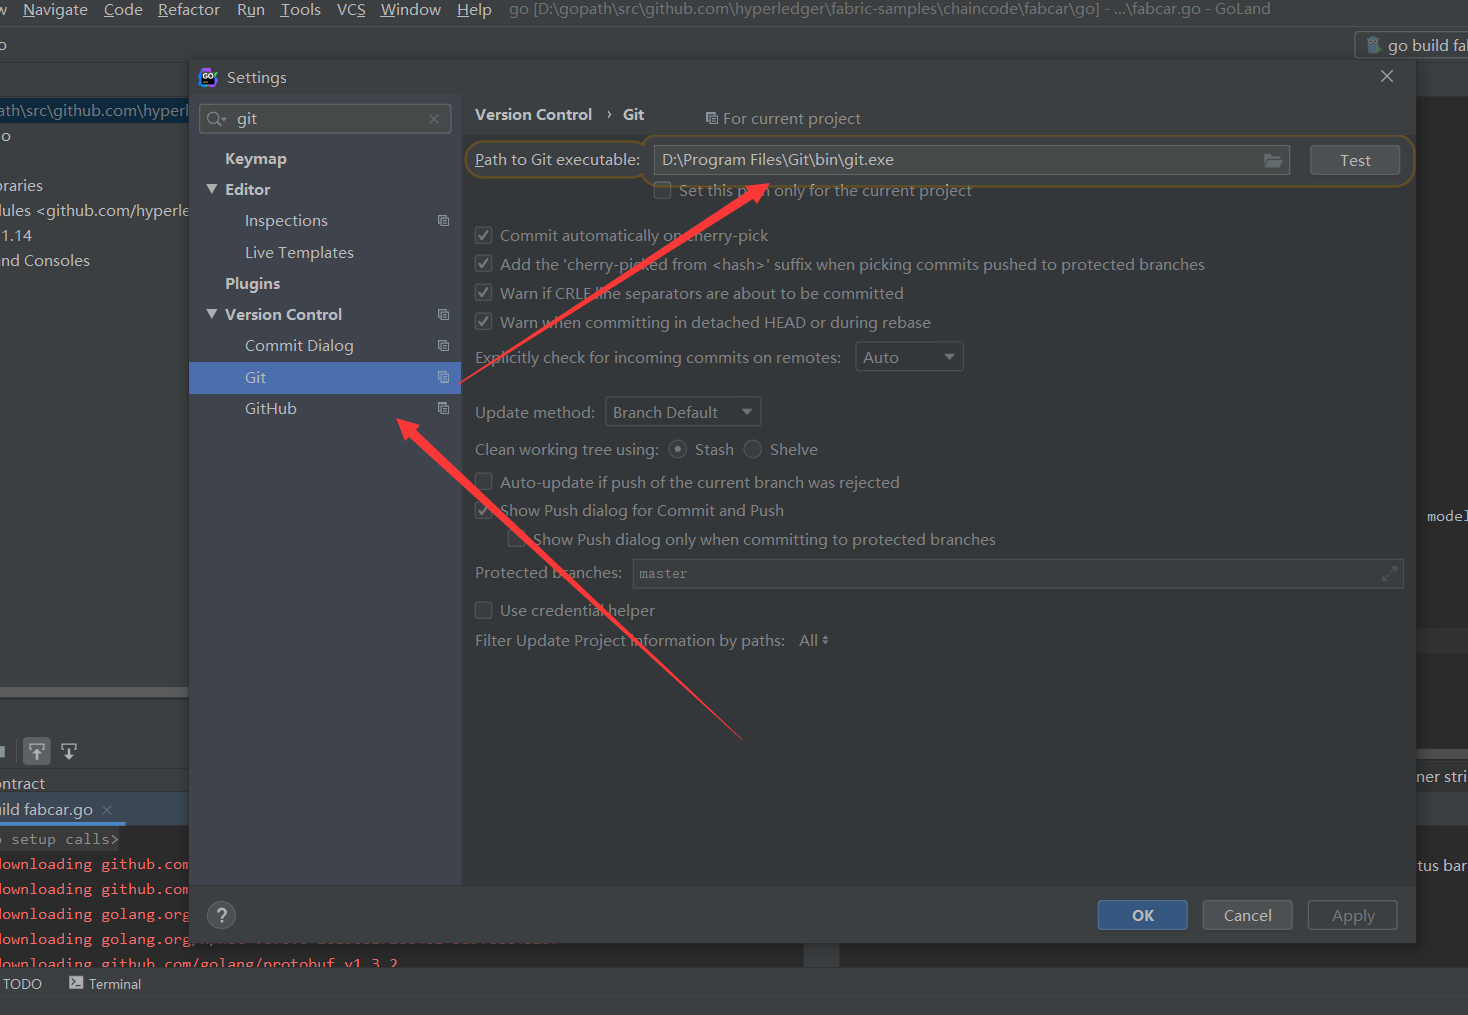Image resolution: width=1468 pixels, height=1015 pixels.
Task: Click the Path to Git executable text field
Action: (x=972, y=160)
